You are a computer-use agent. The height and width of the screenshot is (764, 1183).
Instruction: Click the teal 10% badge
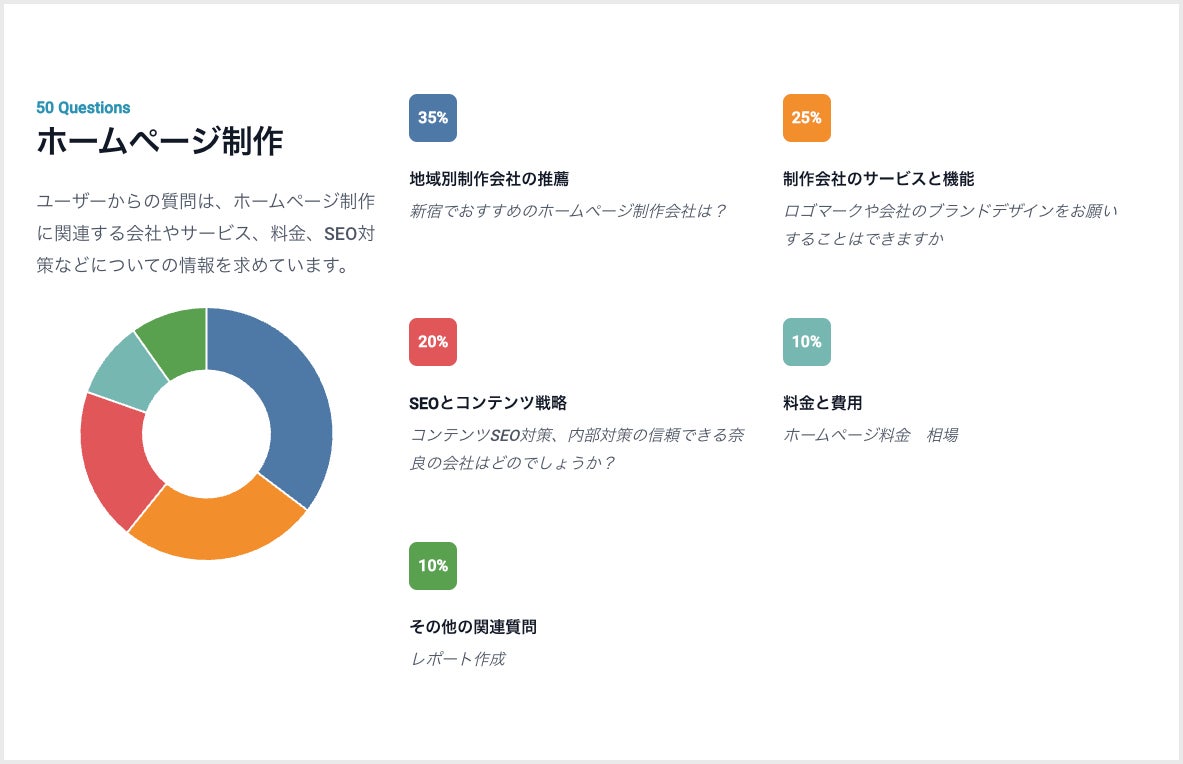click(806, 342)
